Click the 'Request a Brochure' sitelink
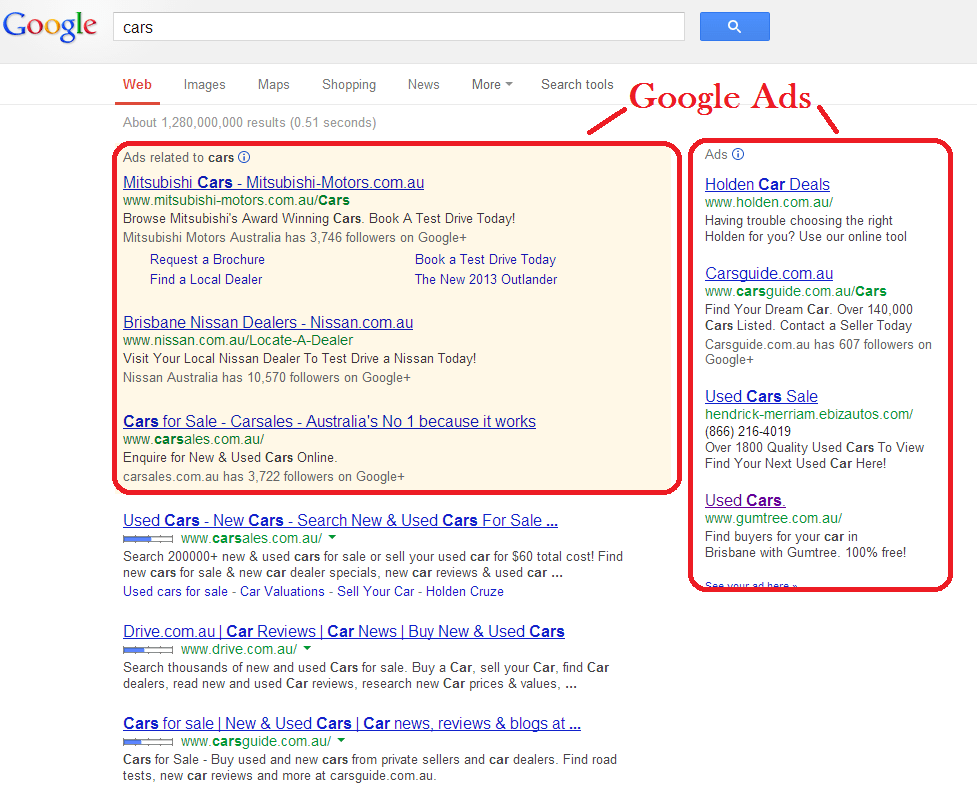977x803 pixels. coord(207,259)
